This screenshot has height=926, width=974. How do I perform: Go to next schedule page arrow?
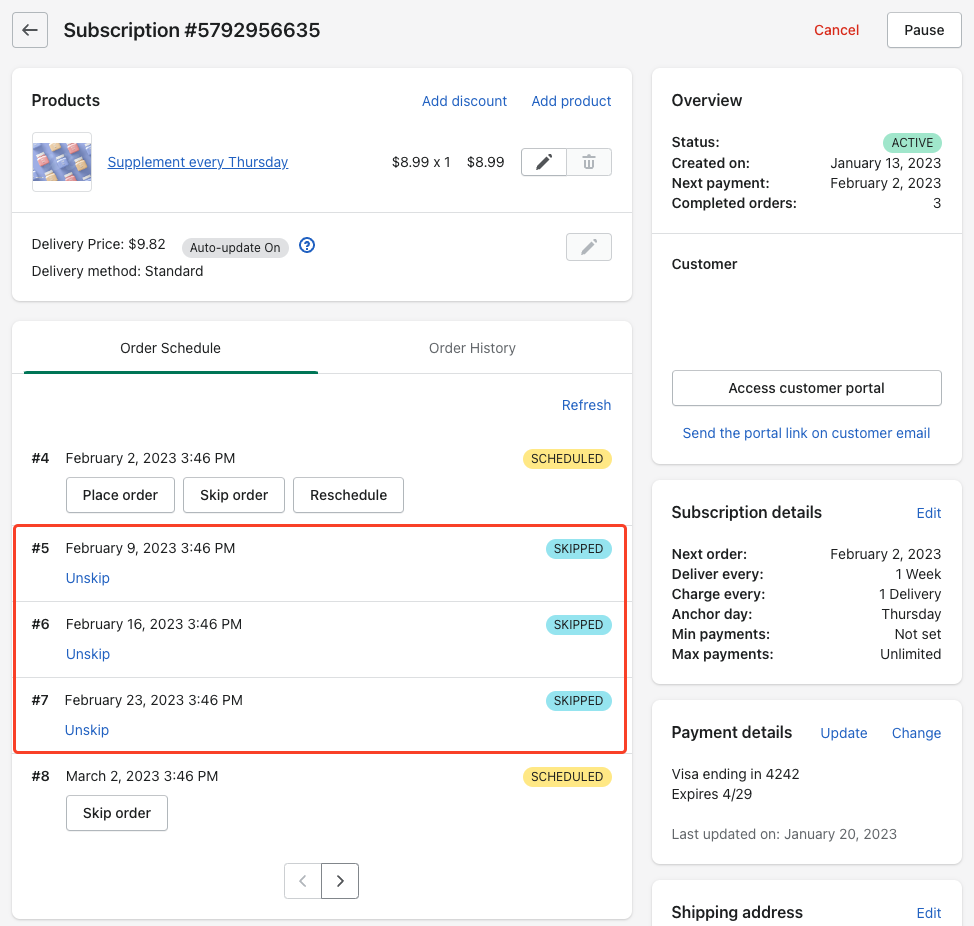tap(340, 881)
